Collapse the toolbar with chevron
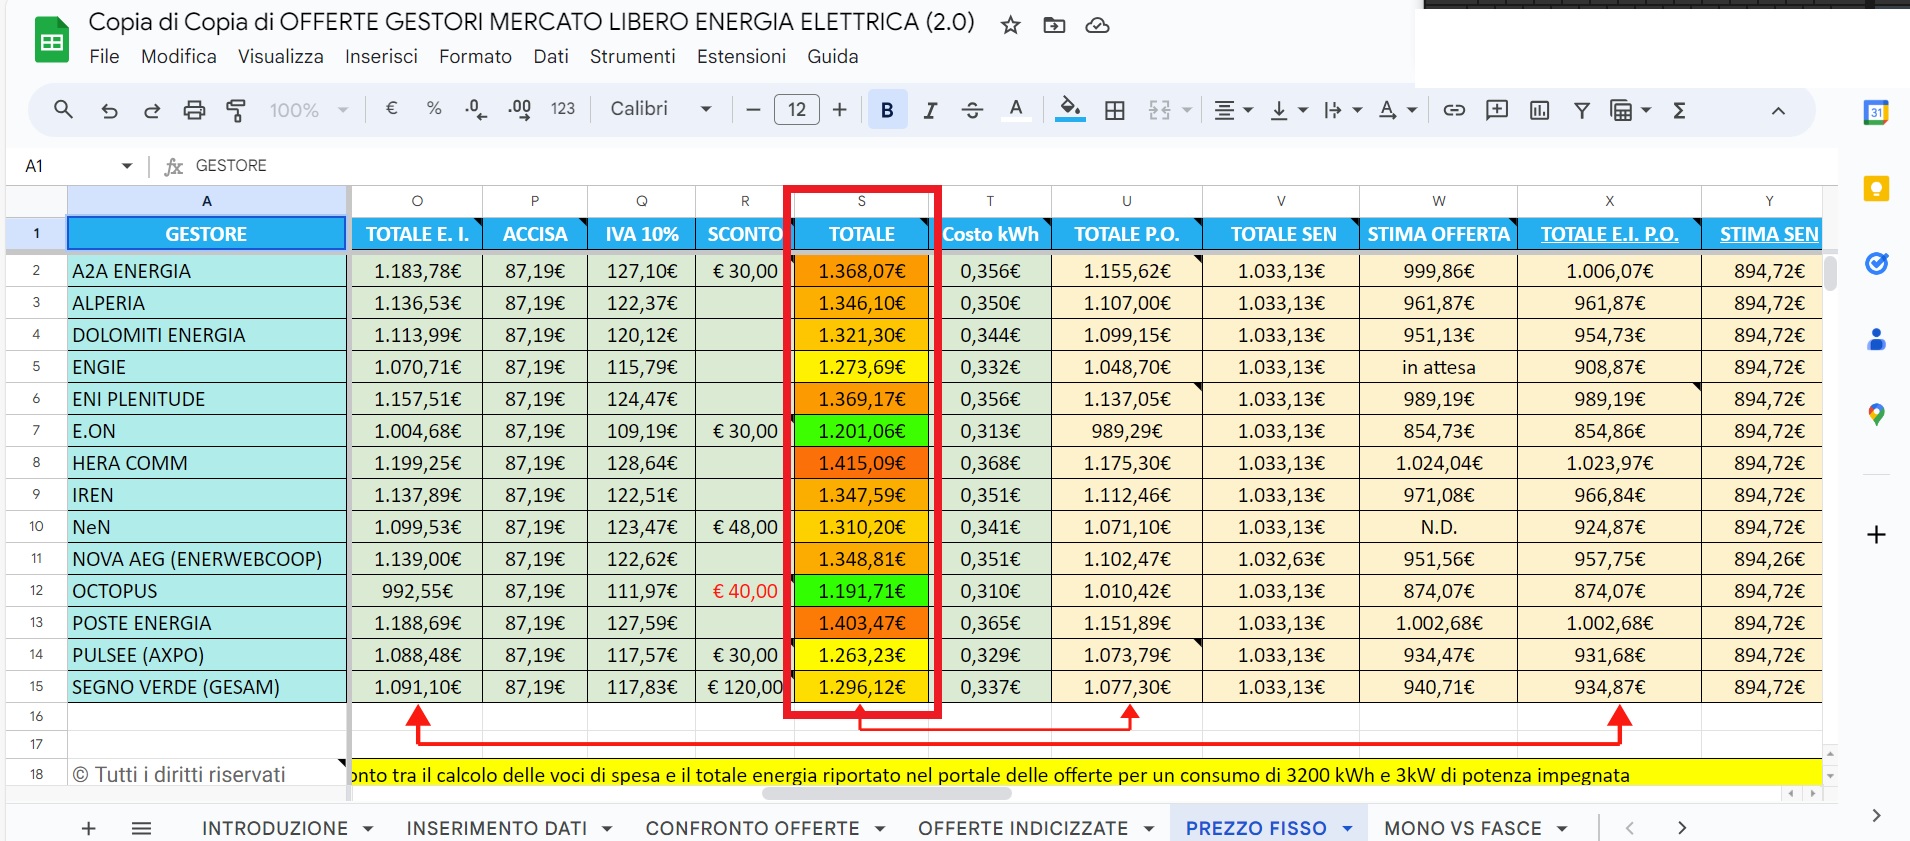Screen dimensions: 1910x841 1778,110
